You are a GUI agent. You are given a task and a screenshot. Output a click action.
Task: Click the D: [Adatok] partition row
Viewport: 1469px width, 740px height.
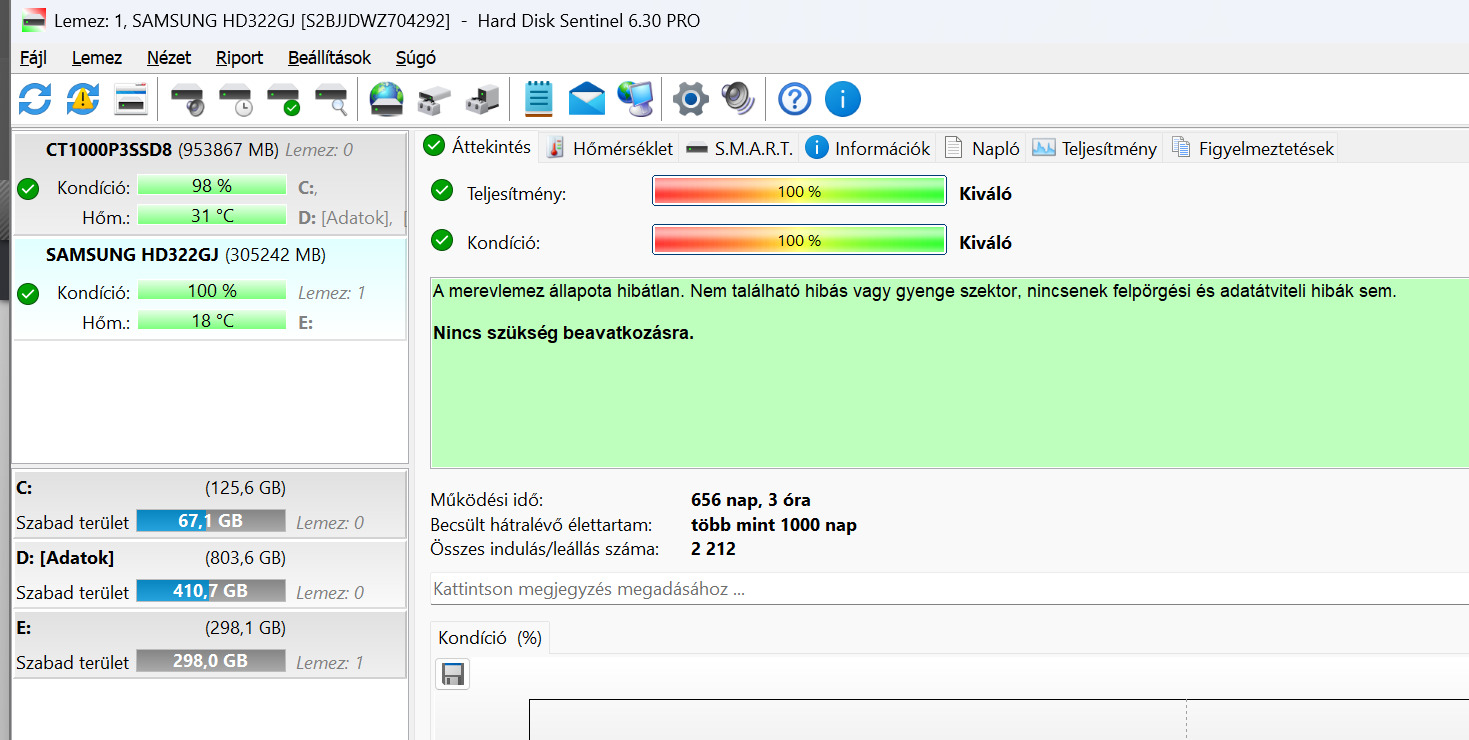(x=210, y=575)
